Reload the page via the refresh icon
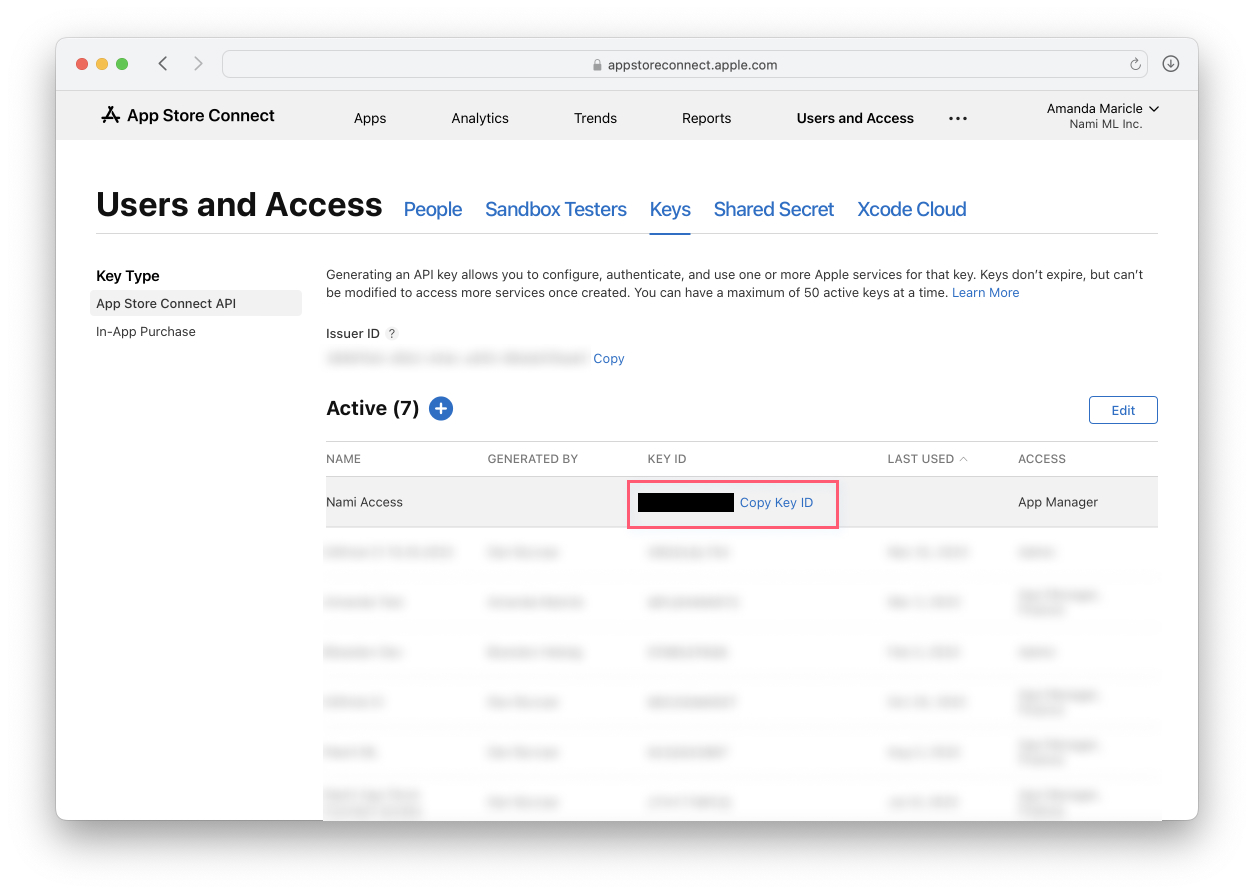 coord(1135,64)
